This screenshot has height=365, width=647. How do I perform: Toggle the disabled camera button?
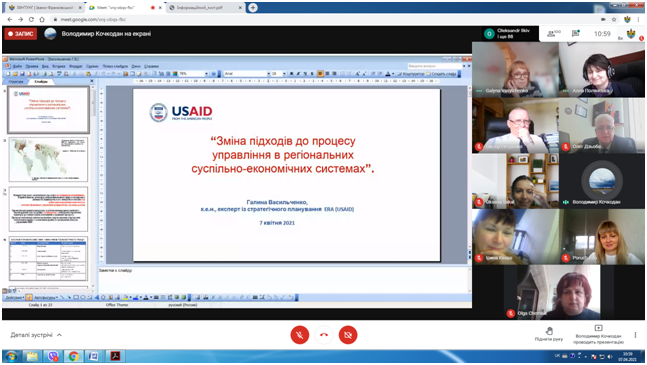click(348, 335)
